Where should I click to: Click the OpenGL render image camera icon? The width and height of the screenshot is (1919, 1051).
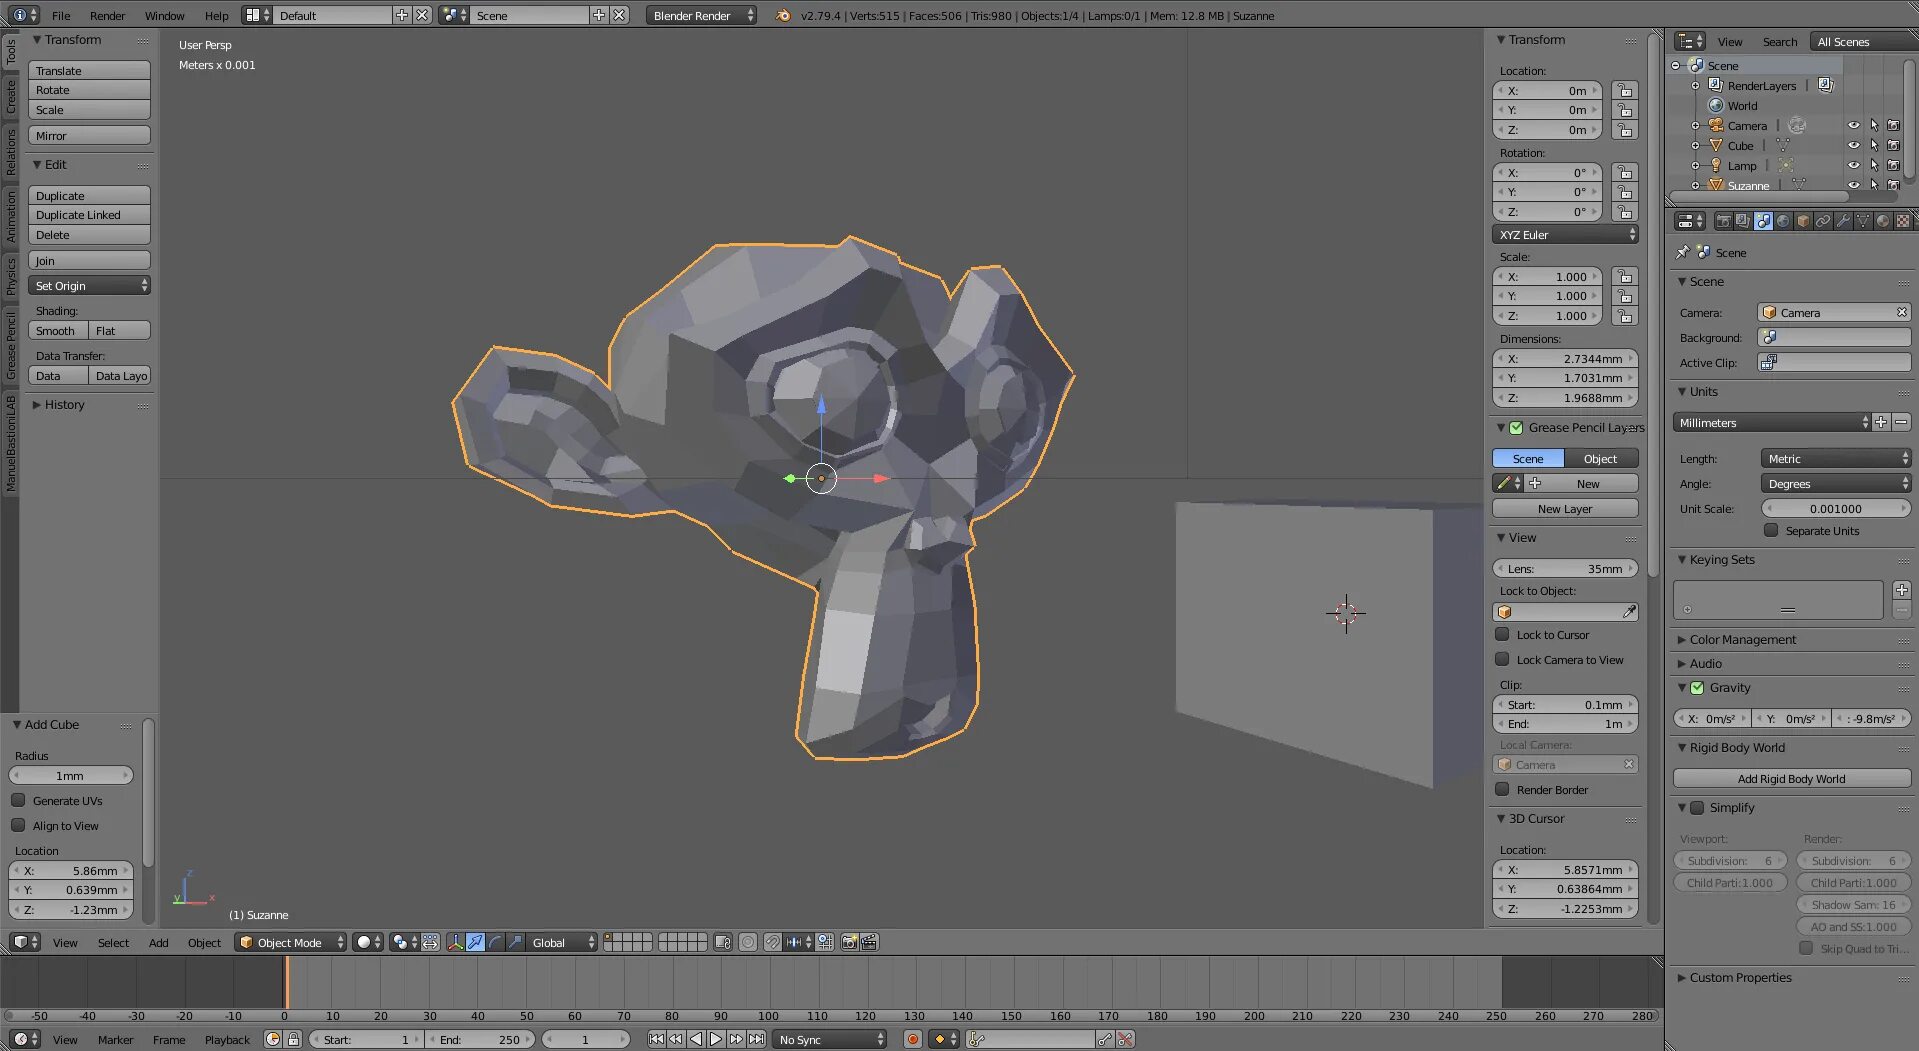click(x=849, y=942)
